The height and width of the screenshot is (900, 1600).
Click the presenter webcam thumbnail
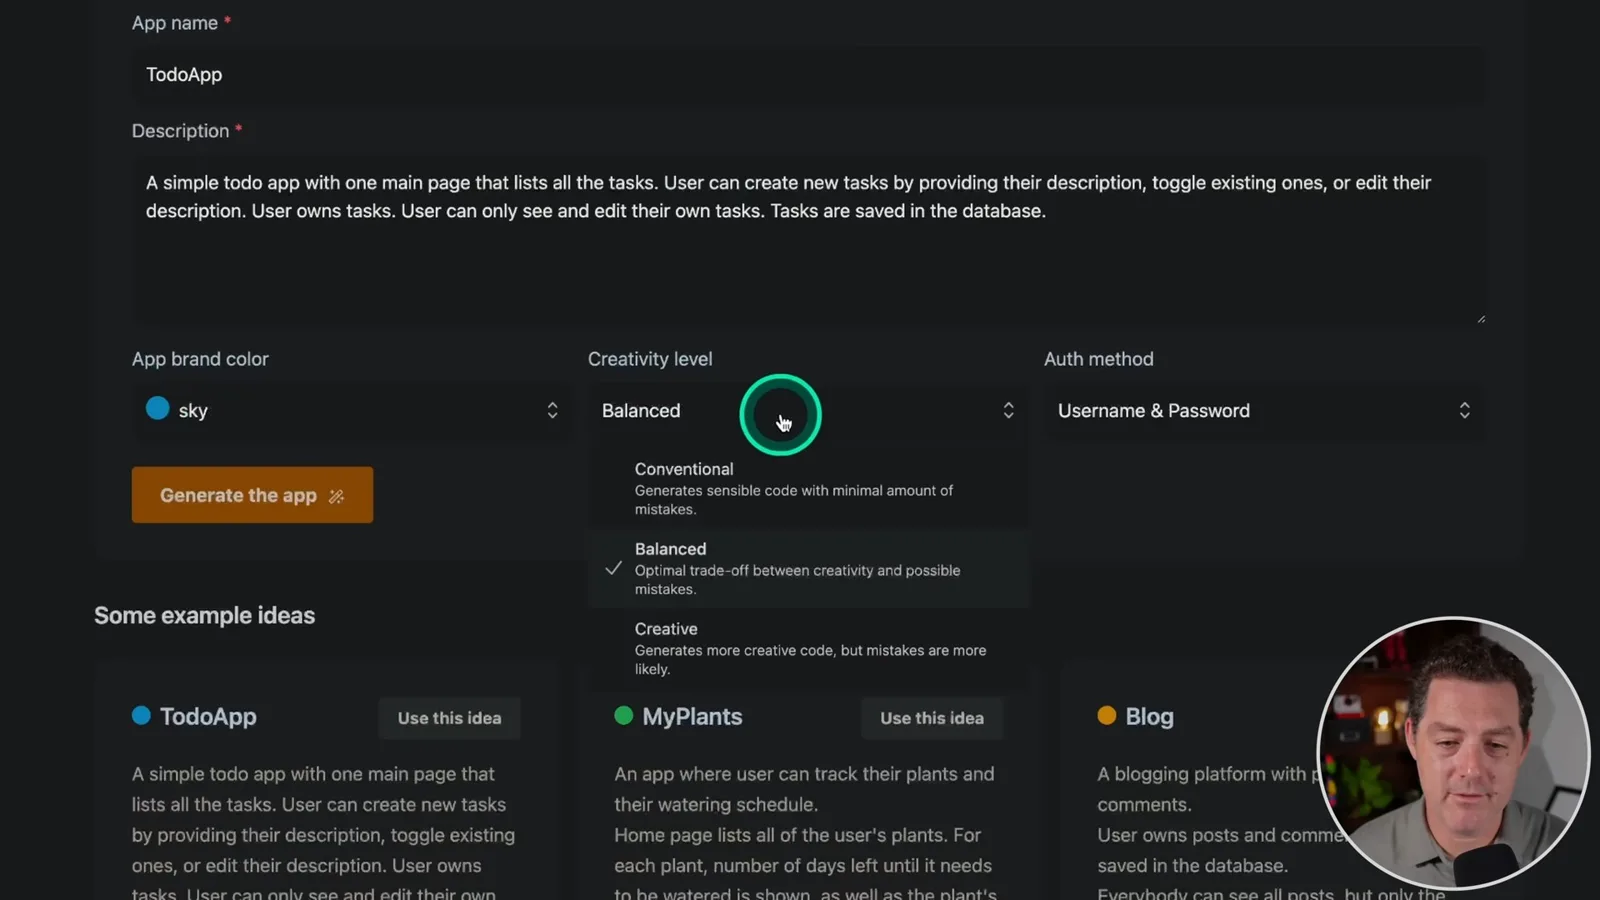click(x=1453, y=752)
